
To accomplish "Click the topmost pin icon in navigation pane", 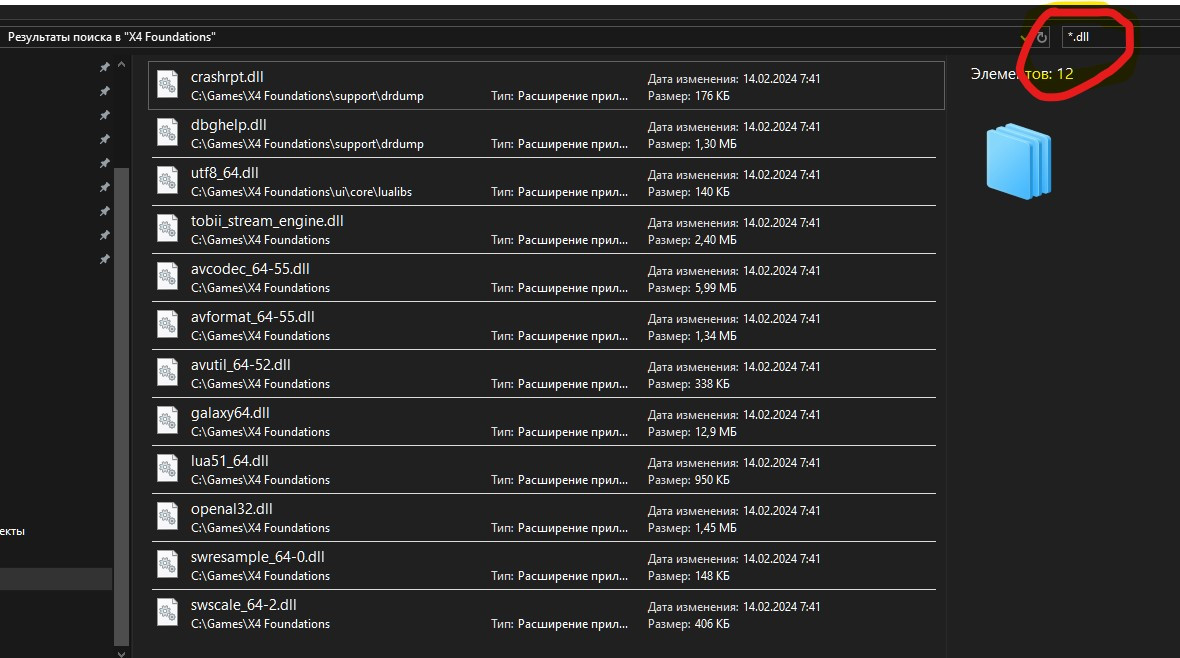I will click(x=104, y=67).
